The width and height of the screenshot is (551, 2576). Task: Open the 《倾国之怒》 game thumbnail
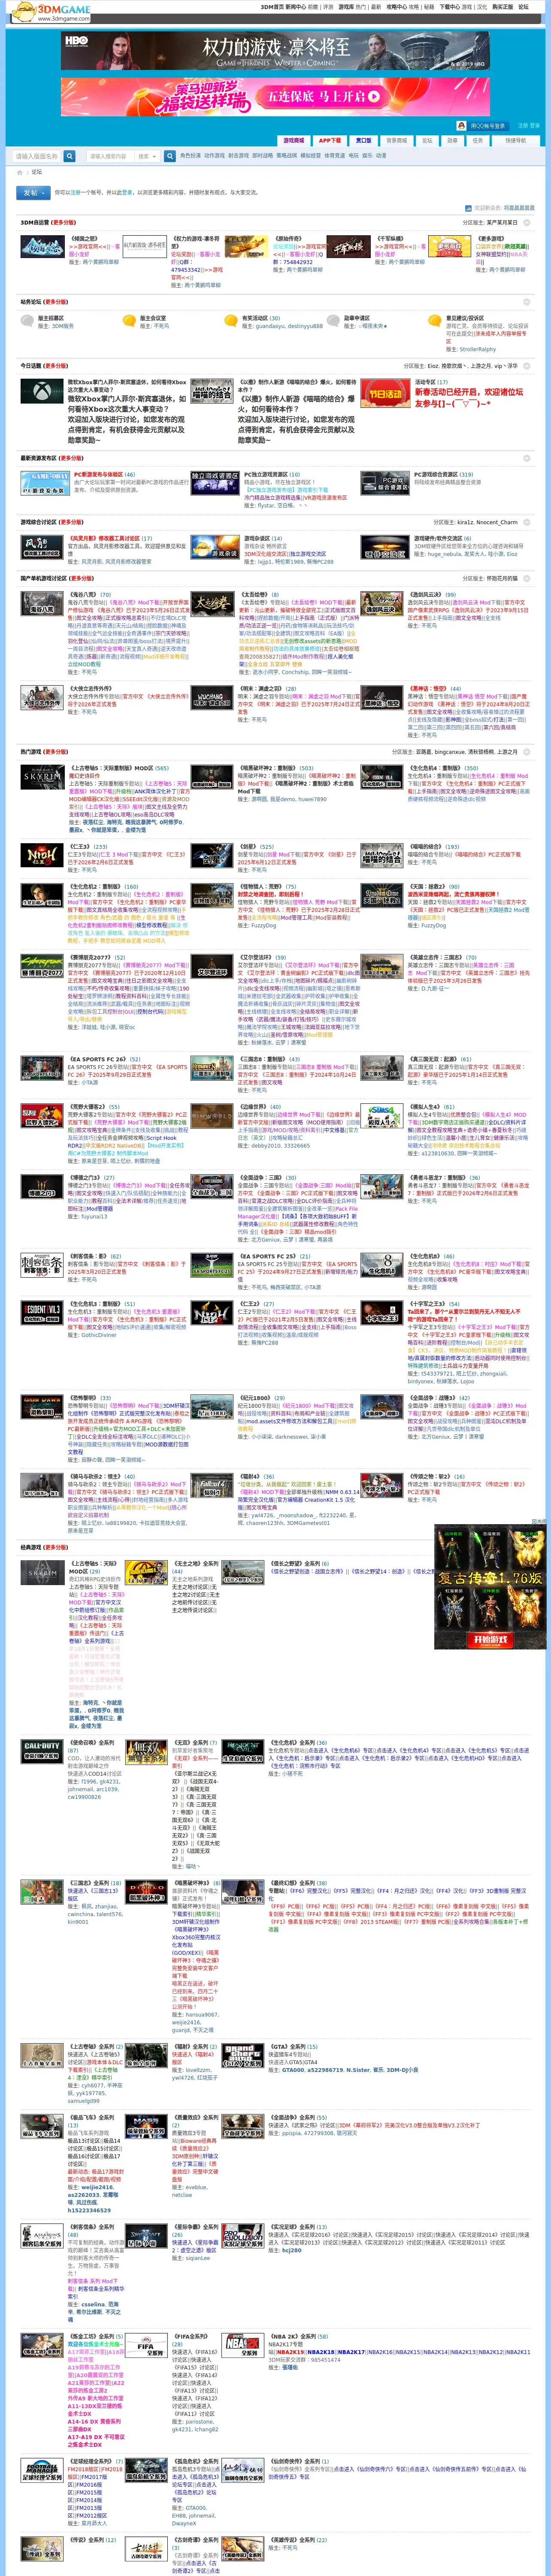tap(42, 246)
